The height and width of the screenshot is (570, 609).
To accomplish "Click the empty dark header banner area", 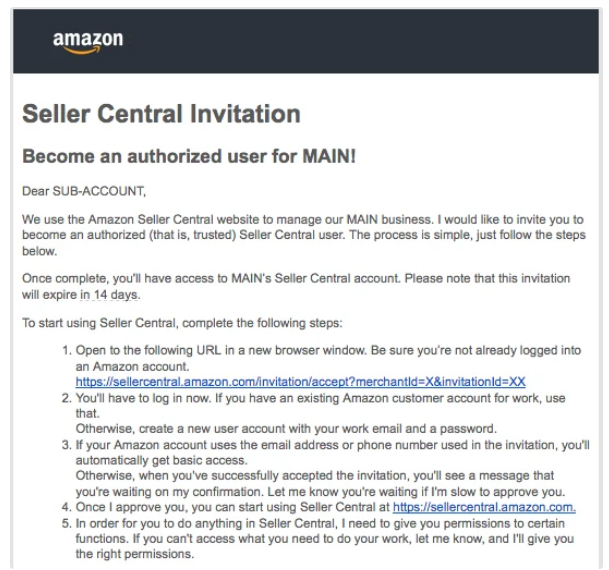I will click(x=361, y=41).
